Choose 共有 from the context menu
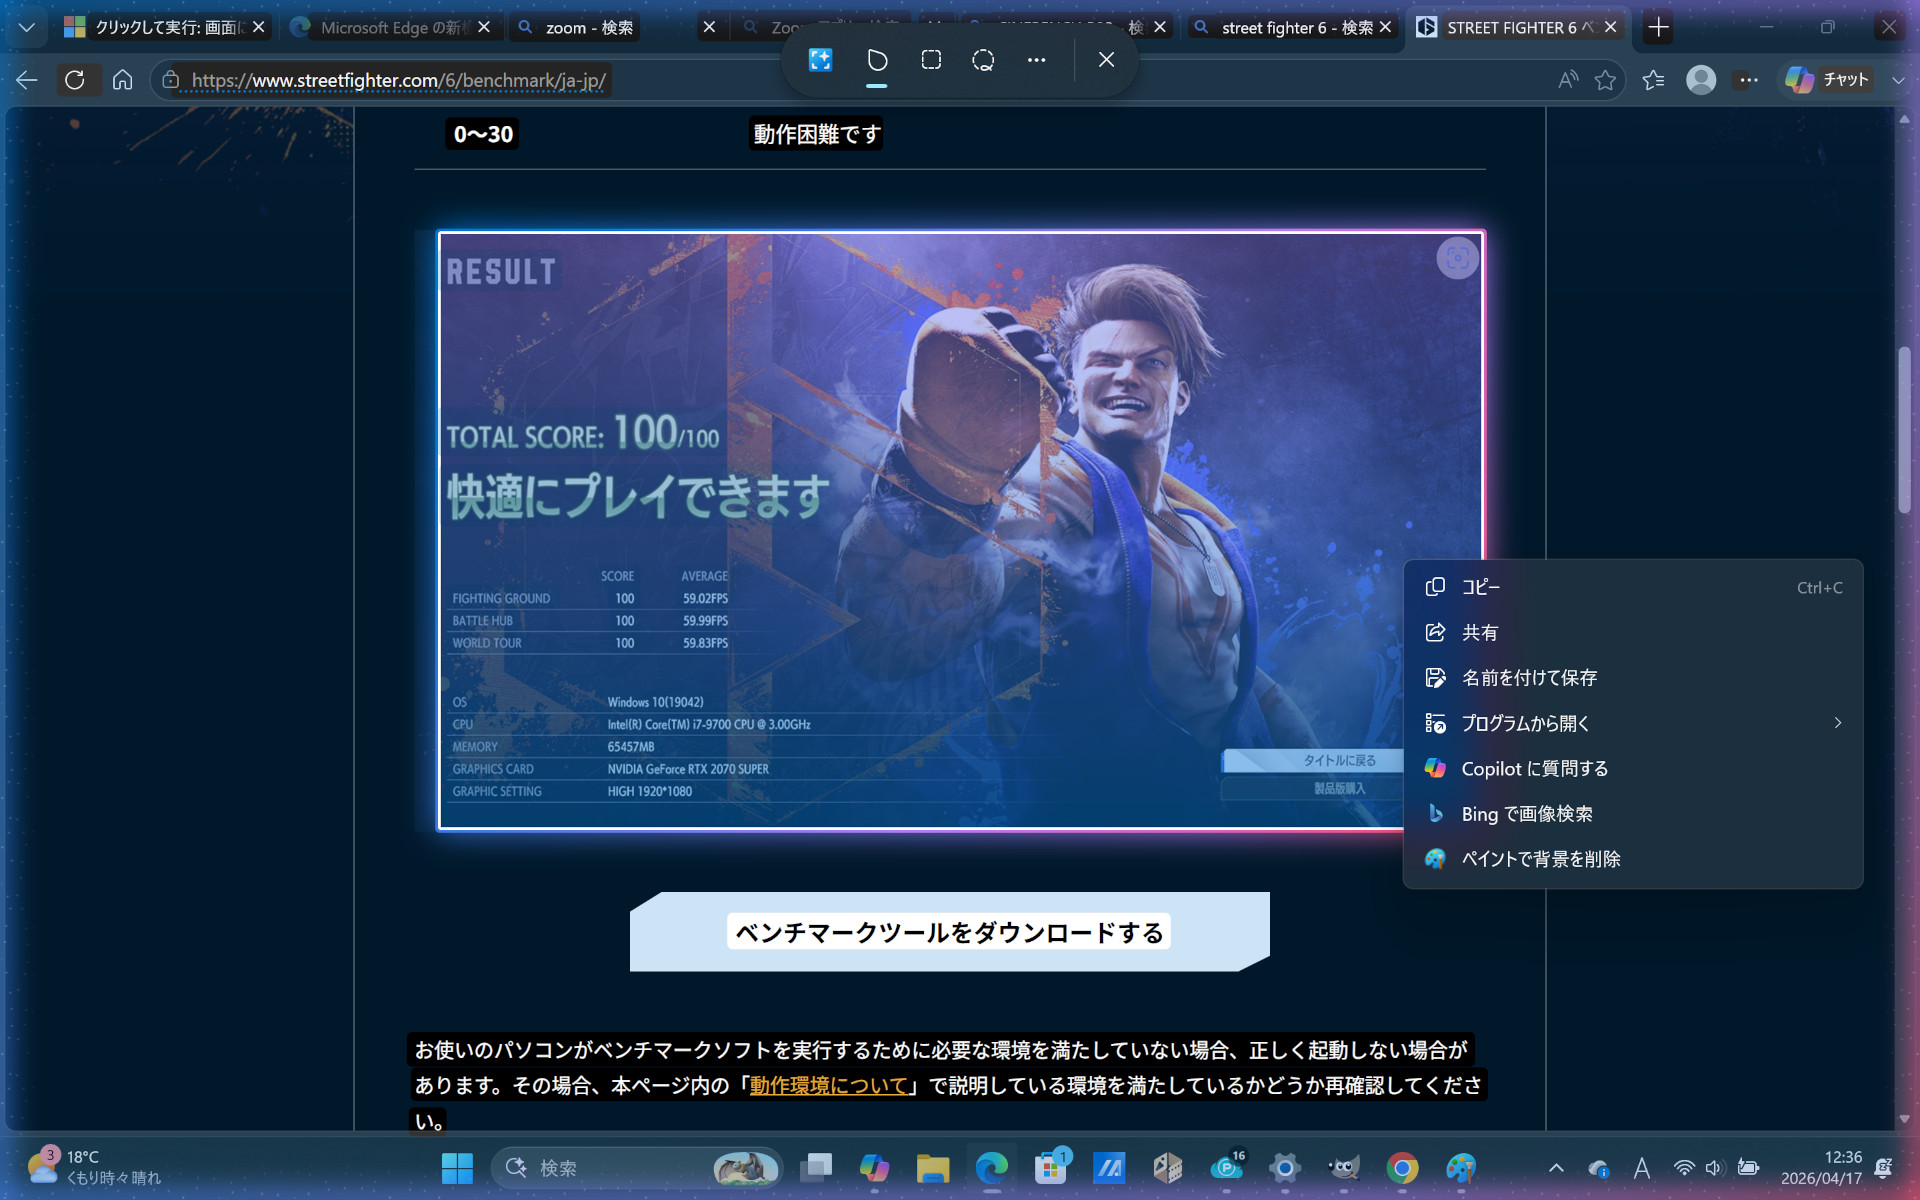 click(1633, 632)
